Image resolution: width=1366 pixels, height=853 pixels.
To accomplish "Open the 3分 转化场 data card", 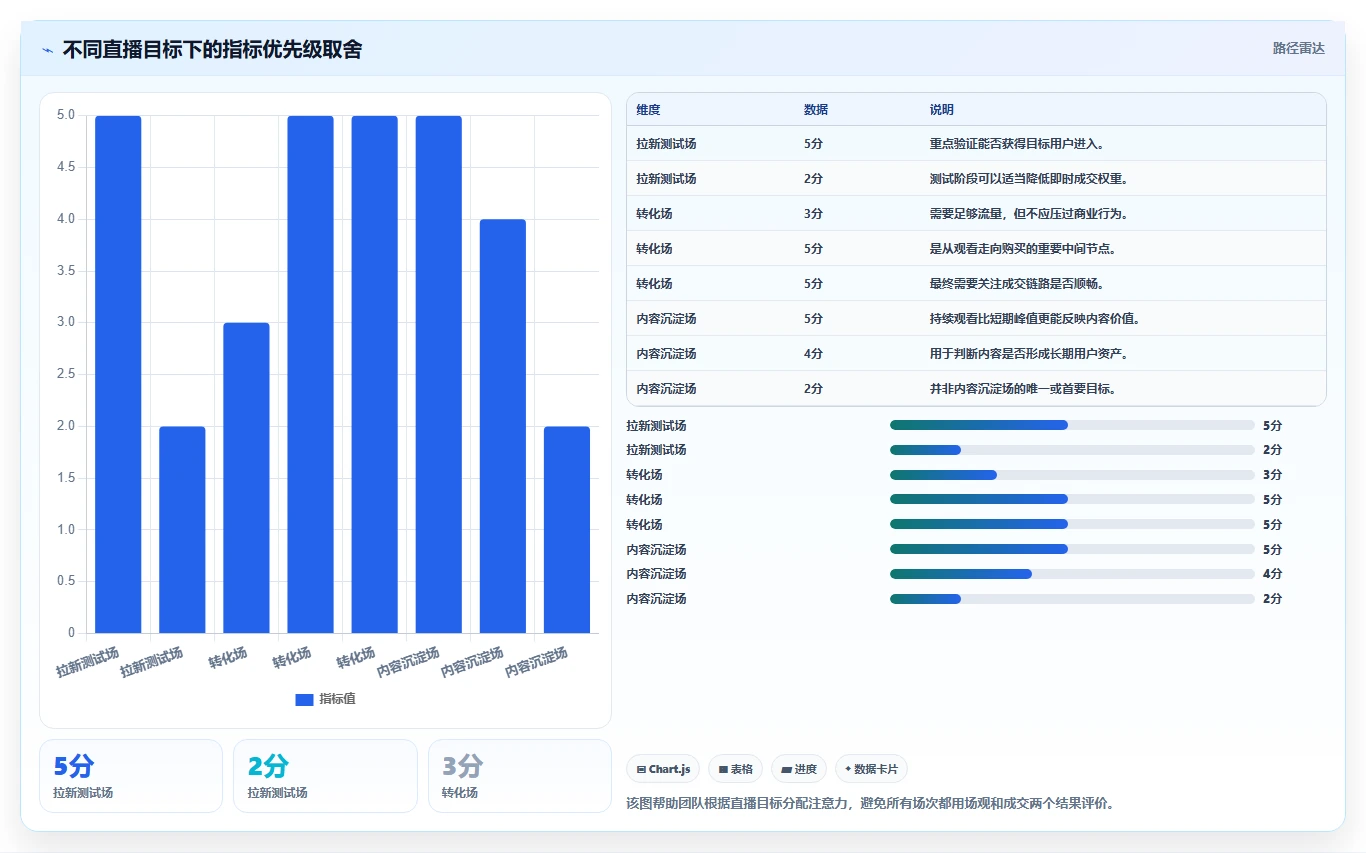I will tap(519, 776).
